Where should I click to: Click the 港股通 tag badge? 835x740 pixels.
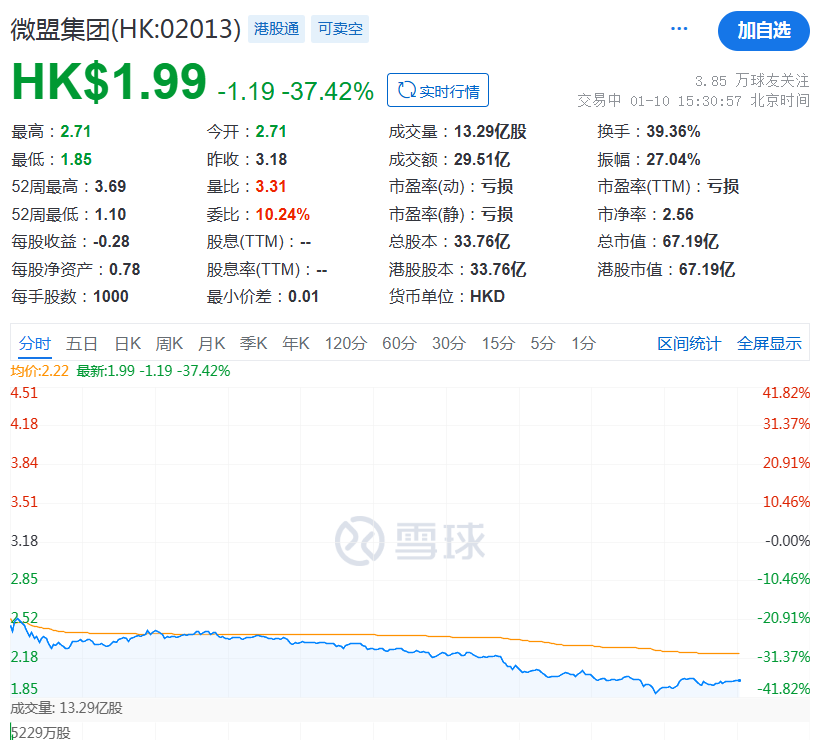click(x=275, y=29)
